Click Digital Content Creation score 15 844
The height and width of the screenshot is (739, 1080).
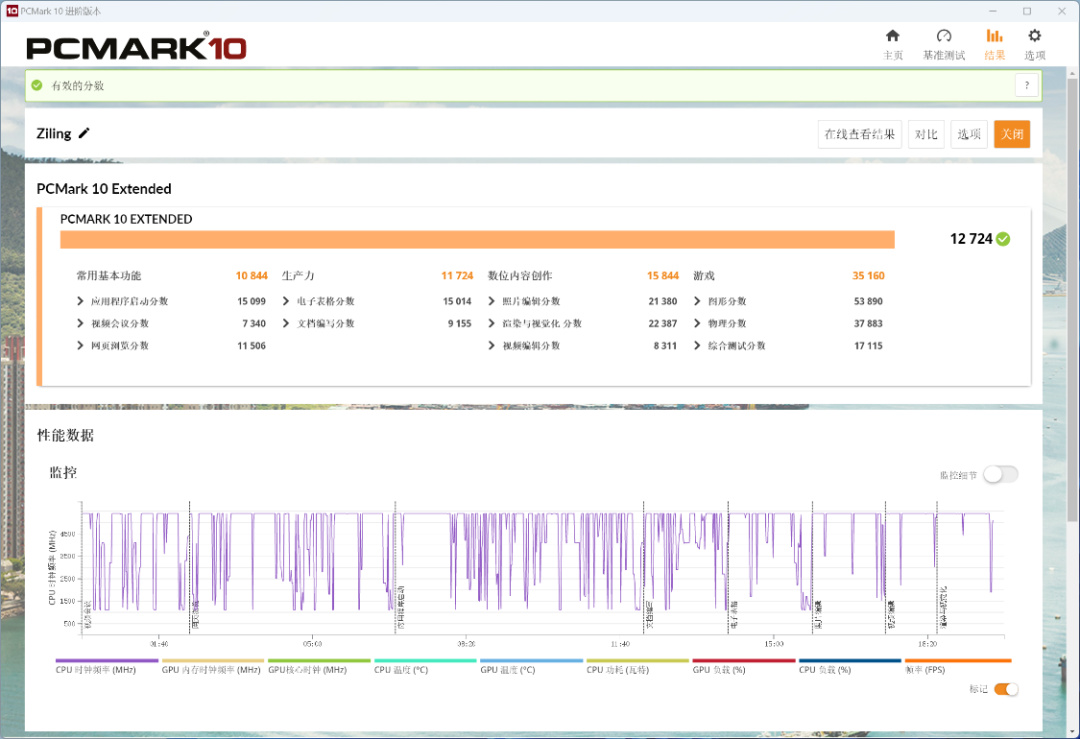click(x=663, y=275)
